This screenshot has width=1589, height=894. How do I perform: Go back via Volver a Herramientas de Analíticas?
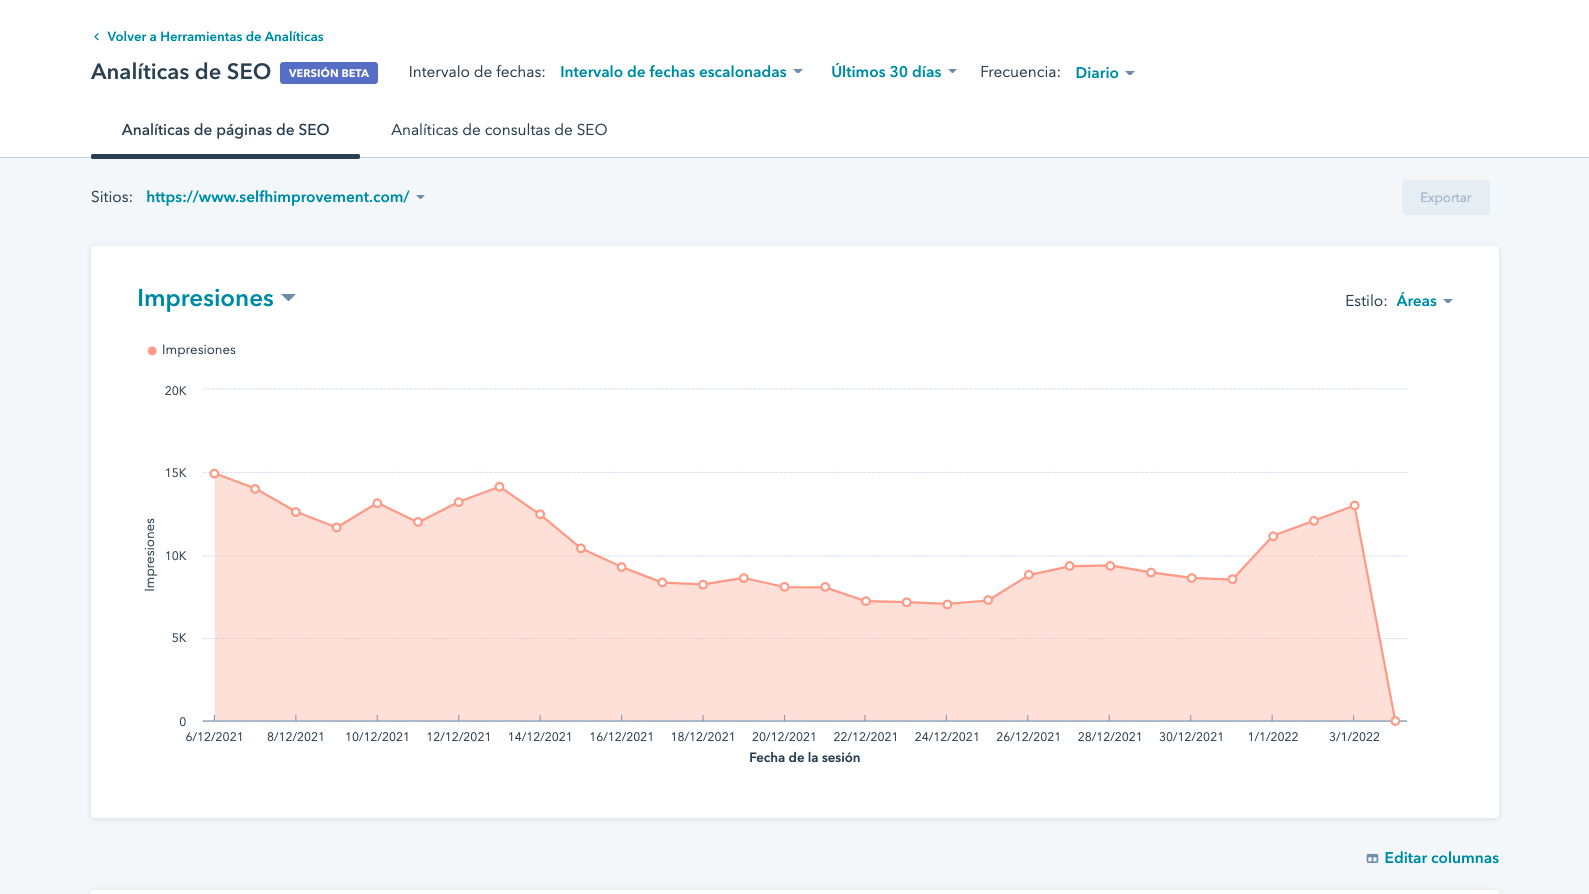coord(215,37)
